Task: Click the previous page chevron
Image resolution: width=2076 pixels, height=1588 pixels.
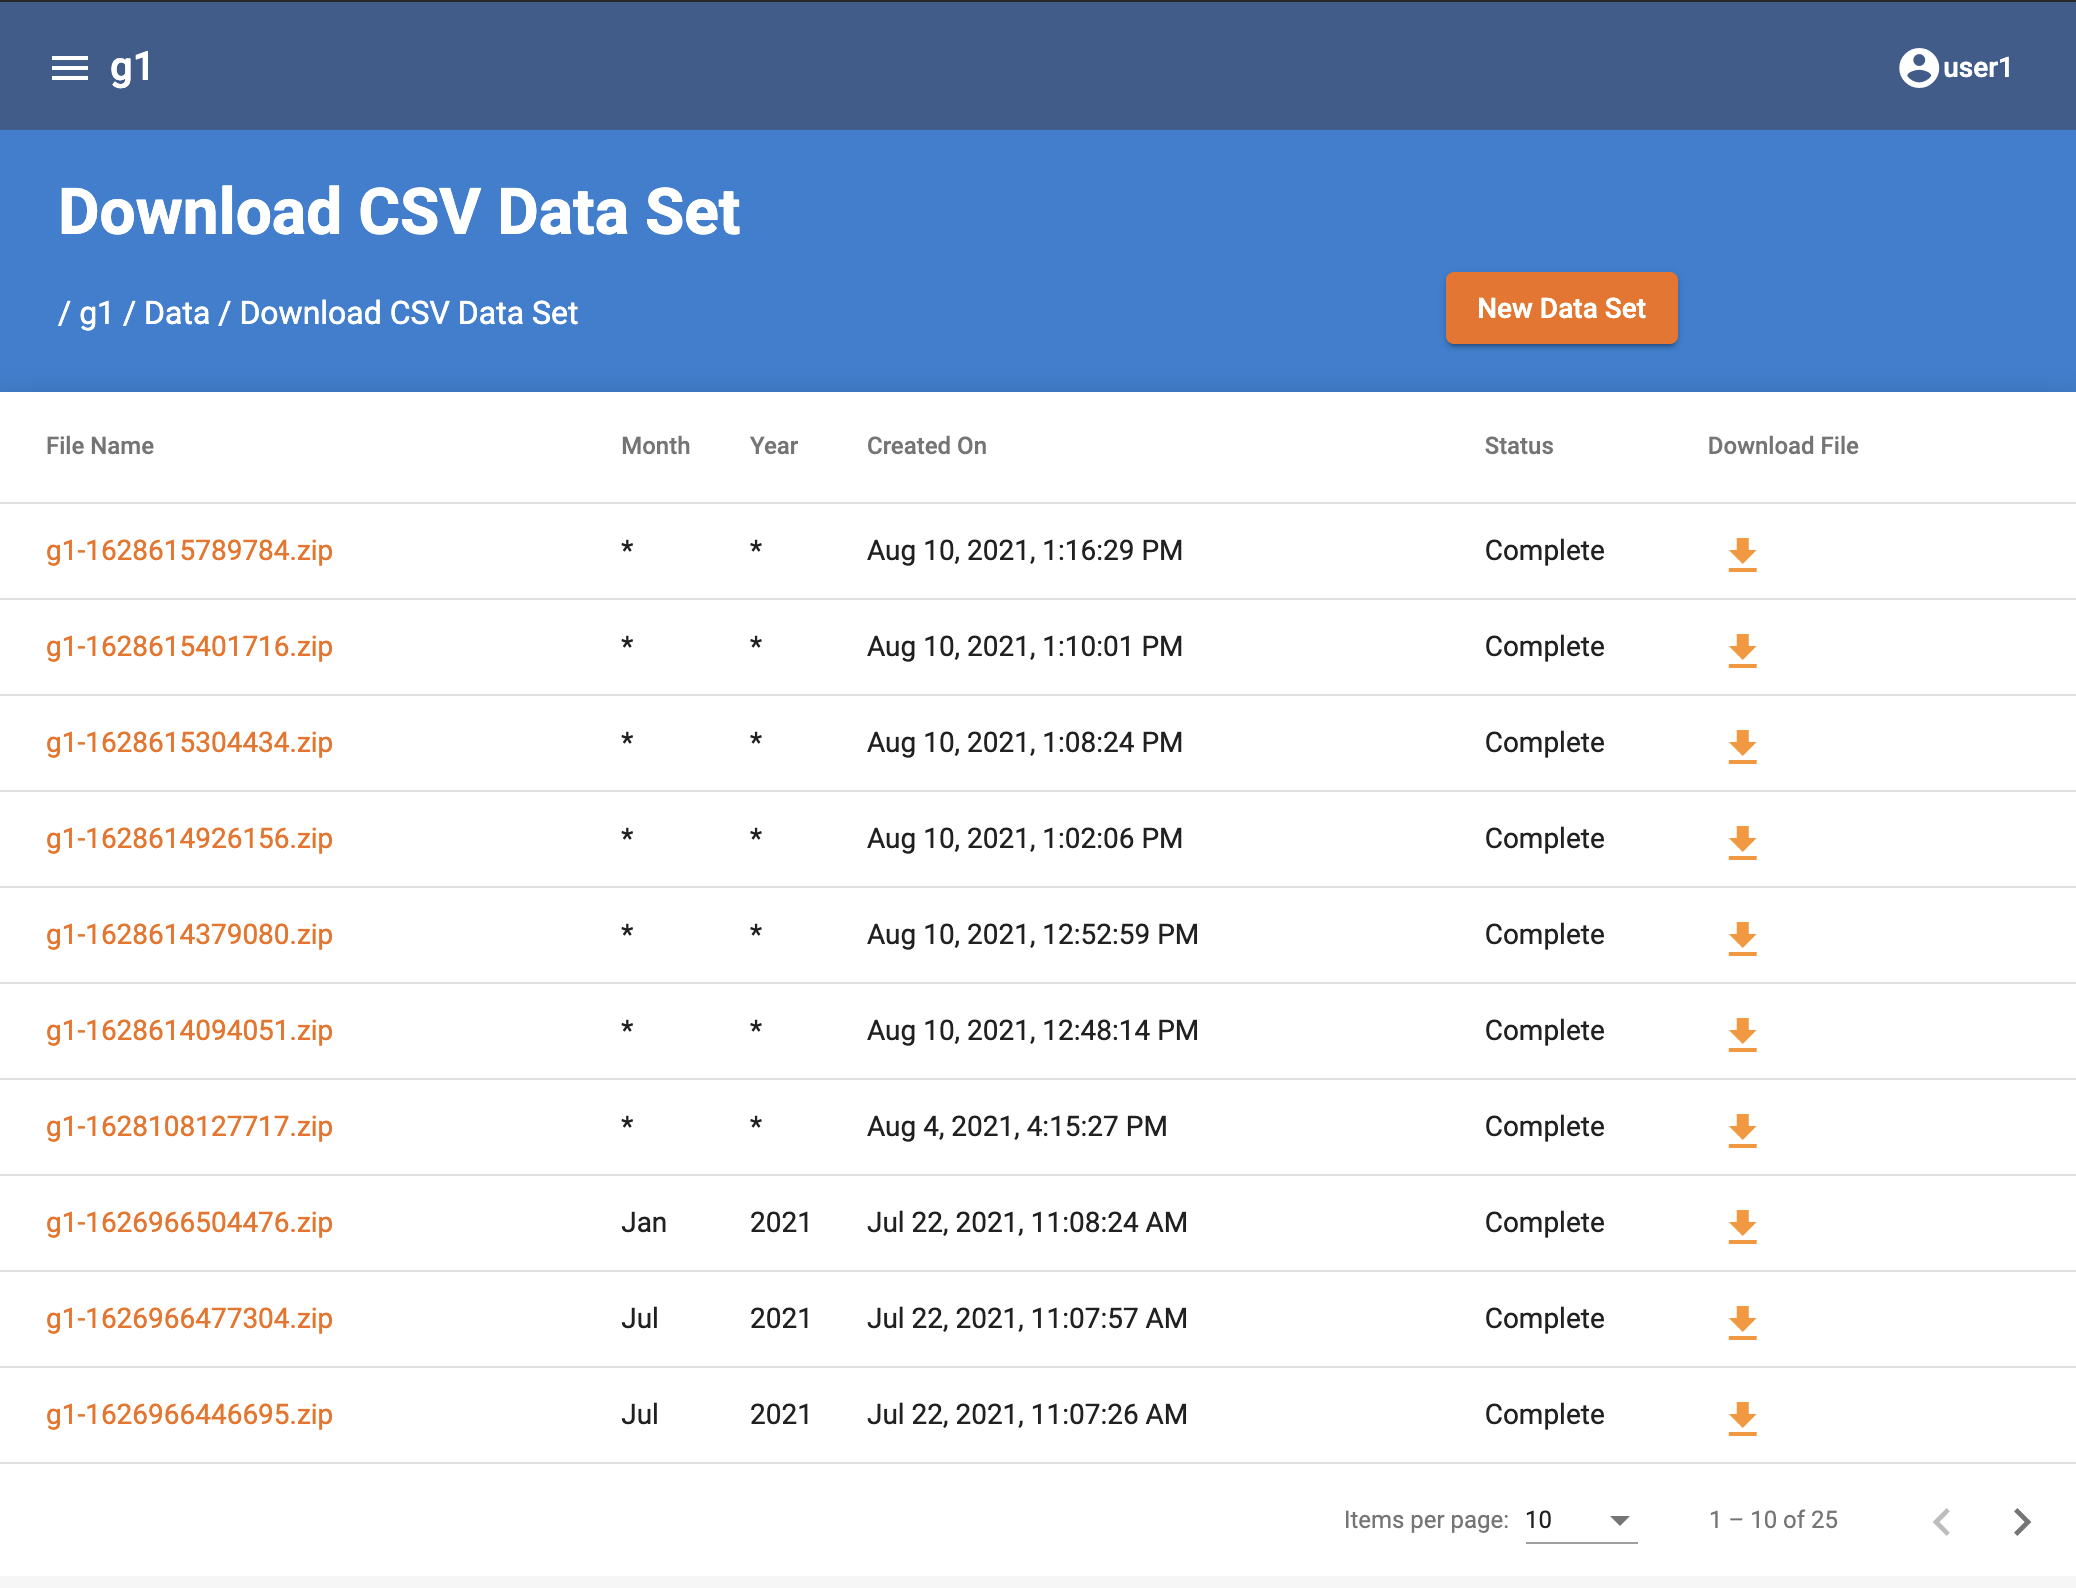Action: [x=1941, y=1521]
